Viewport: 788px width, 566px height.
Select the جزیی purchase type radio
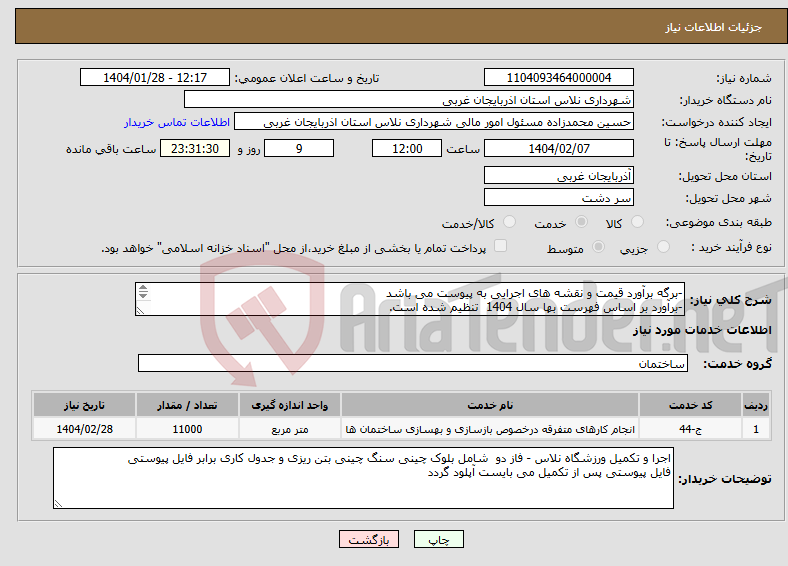click(663, 246)
